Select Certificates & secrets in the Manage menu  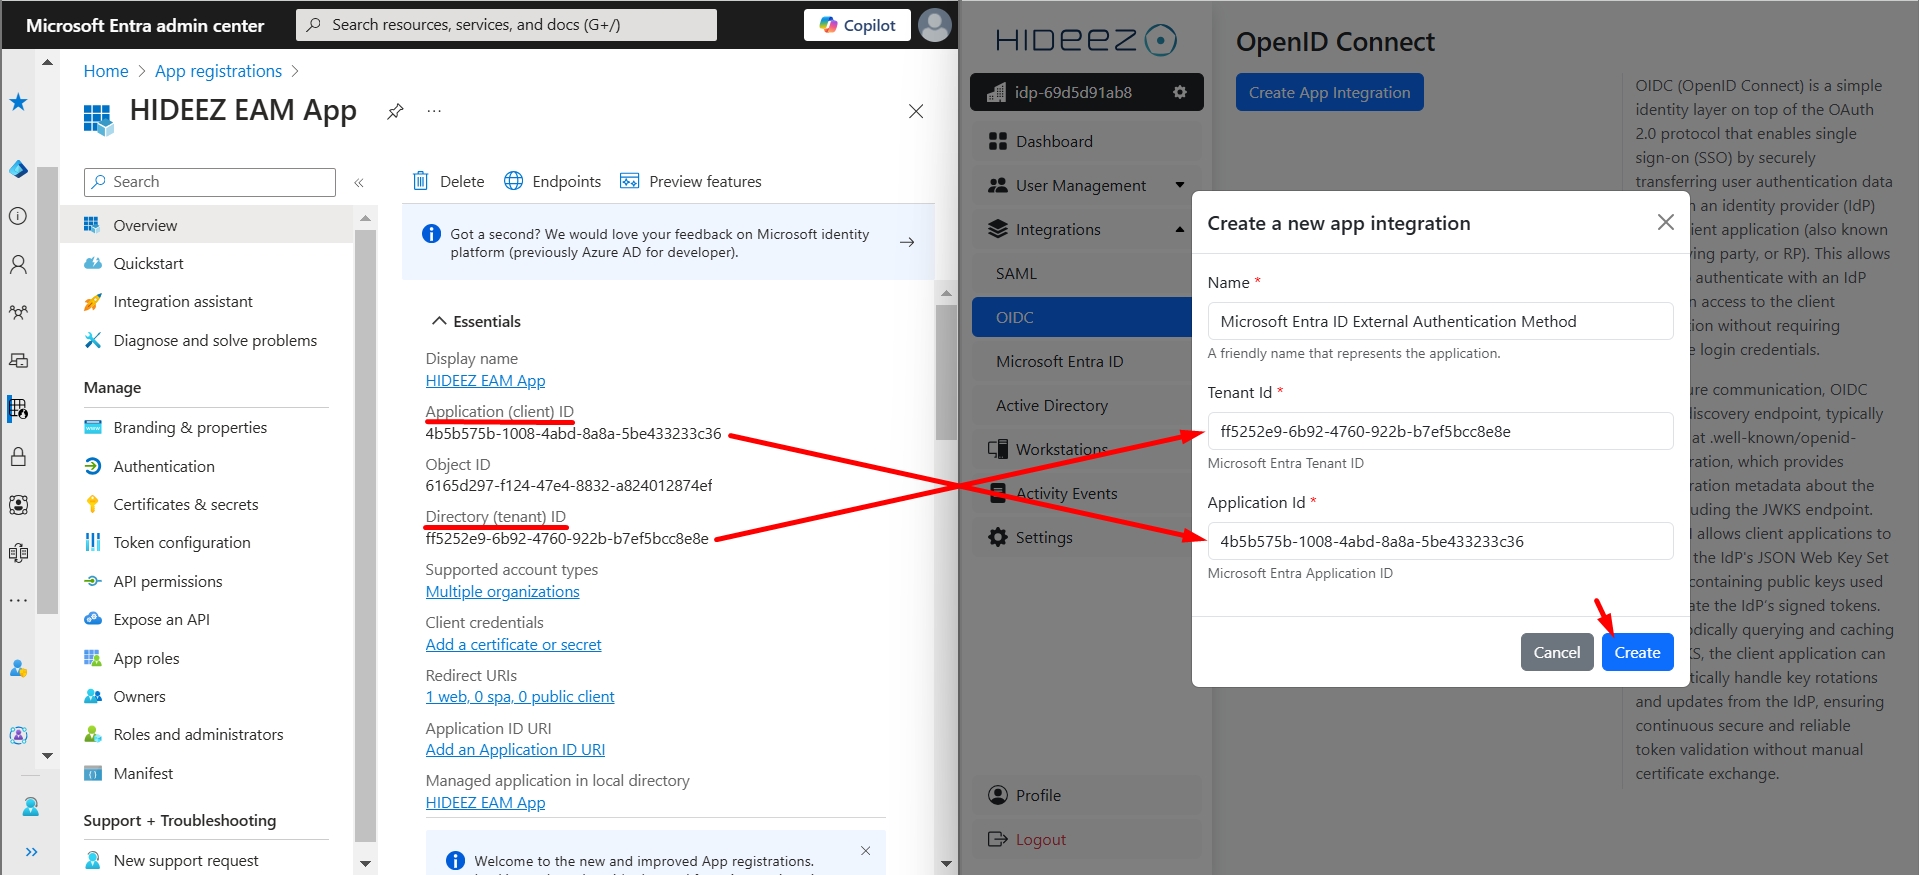[186, 504]
